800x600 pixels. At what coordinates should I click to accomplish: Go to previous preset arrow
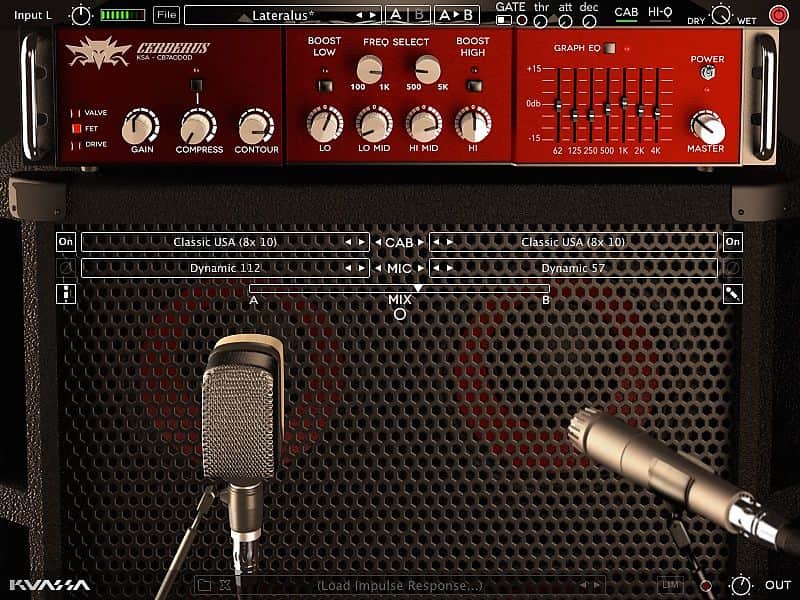click(x=359, y=15)
